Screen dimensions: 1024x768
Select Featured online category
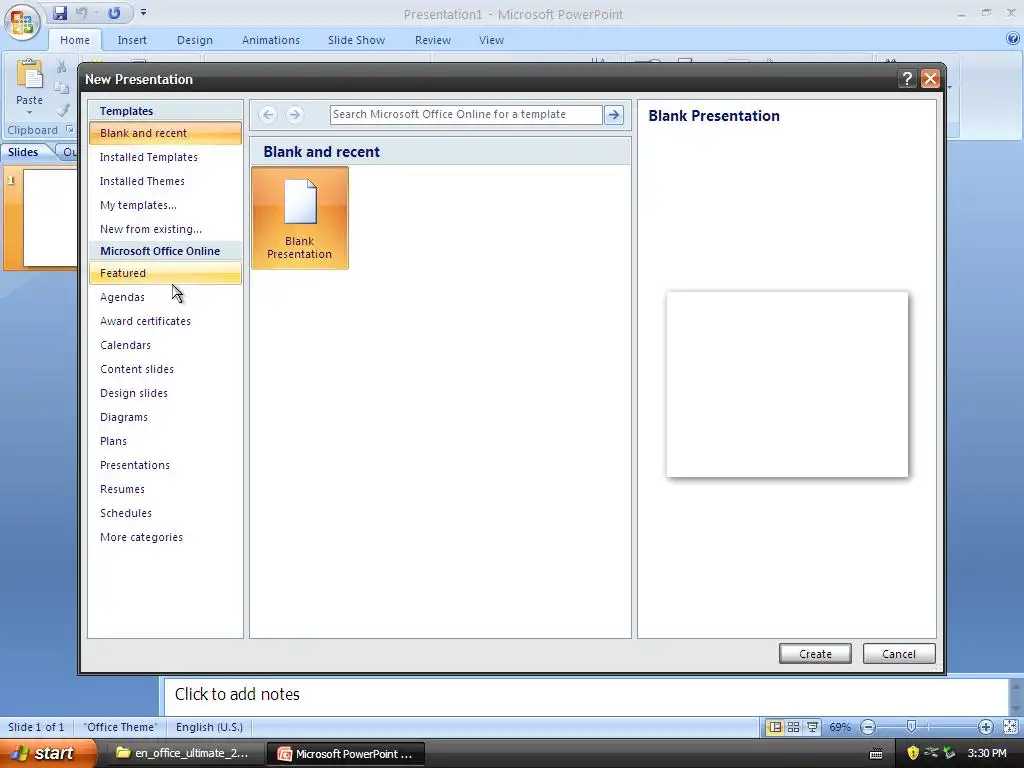coord(165,273)
